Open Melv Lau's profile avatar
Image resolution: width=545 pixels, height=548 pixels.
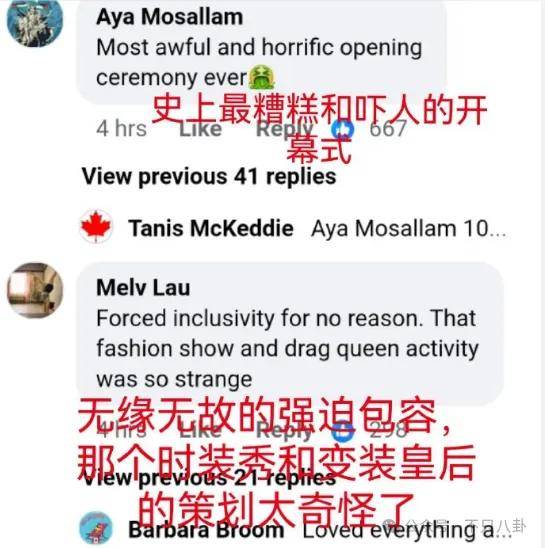[x=35, y=290]
